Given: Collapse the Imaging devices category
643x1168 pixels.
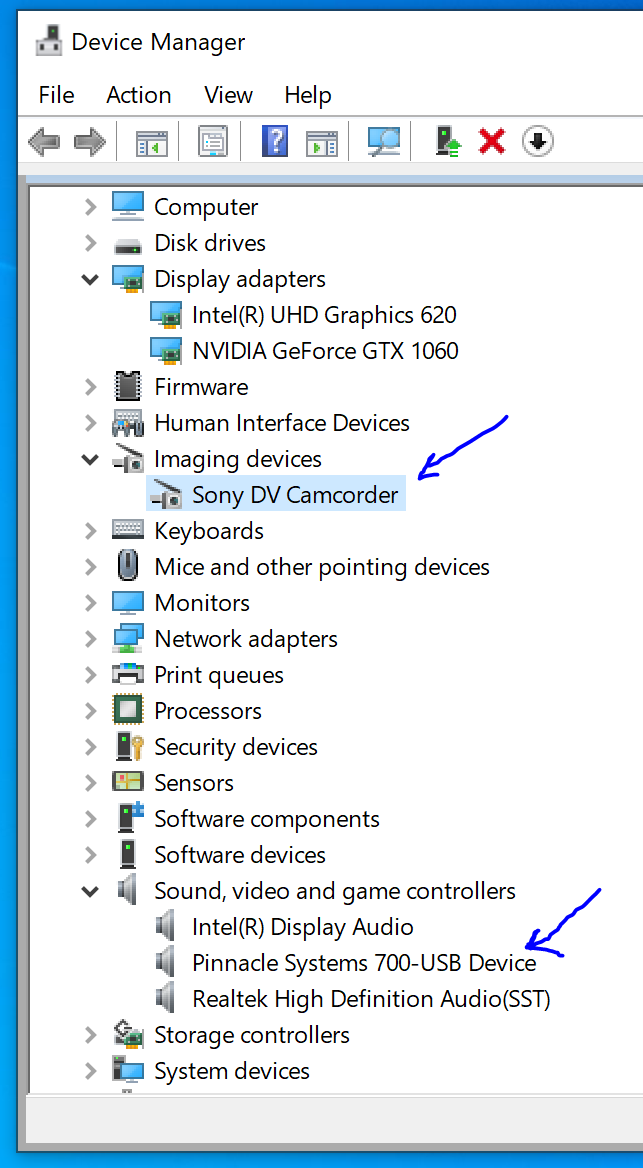Looking at the screenshot, I should pos(91,459).
